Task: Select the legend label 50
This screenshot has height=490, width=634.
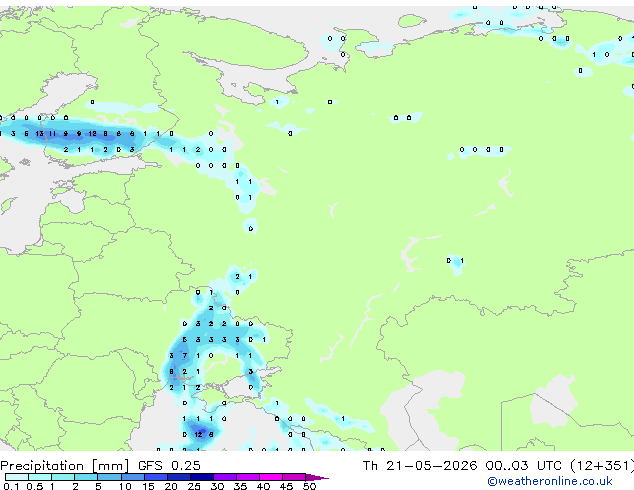Action: pos(309,486)
